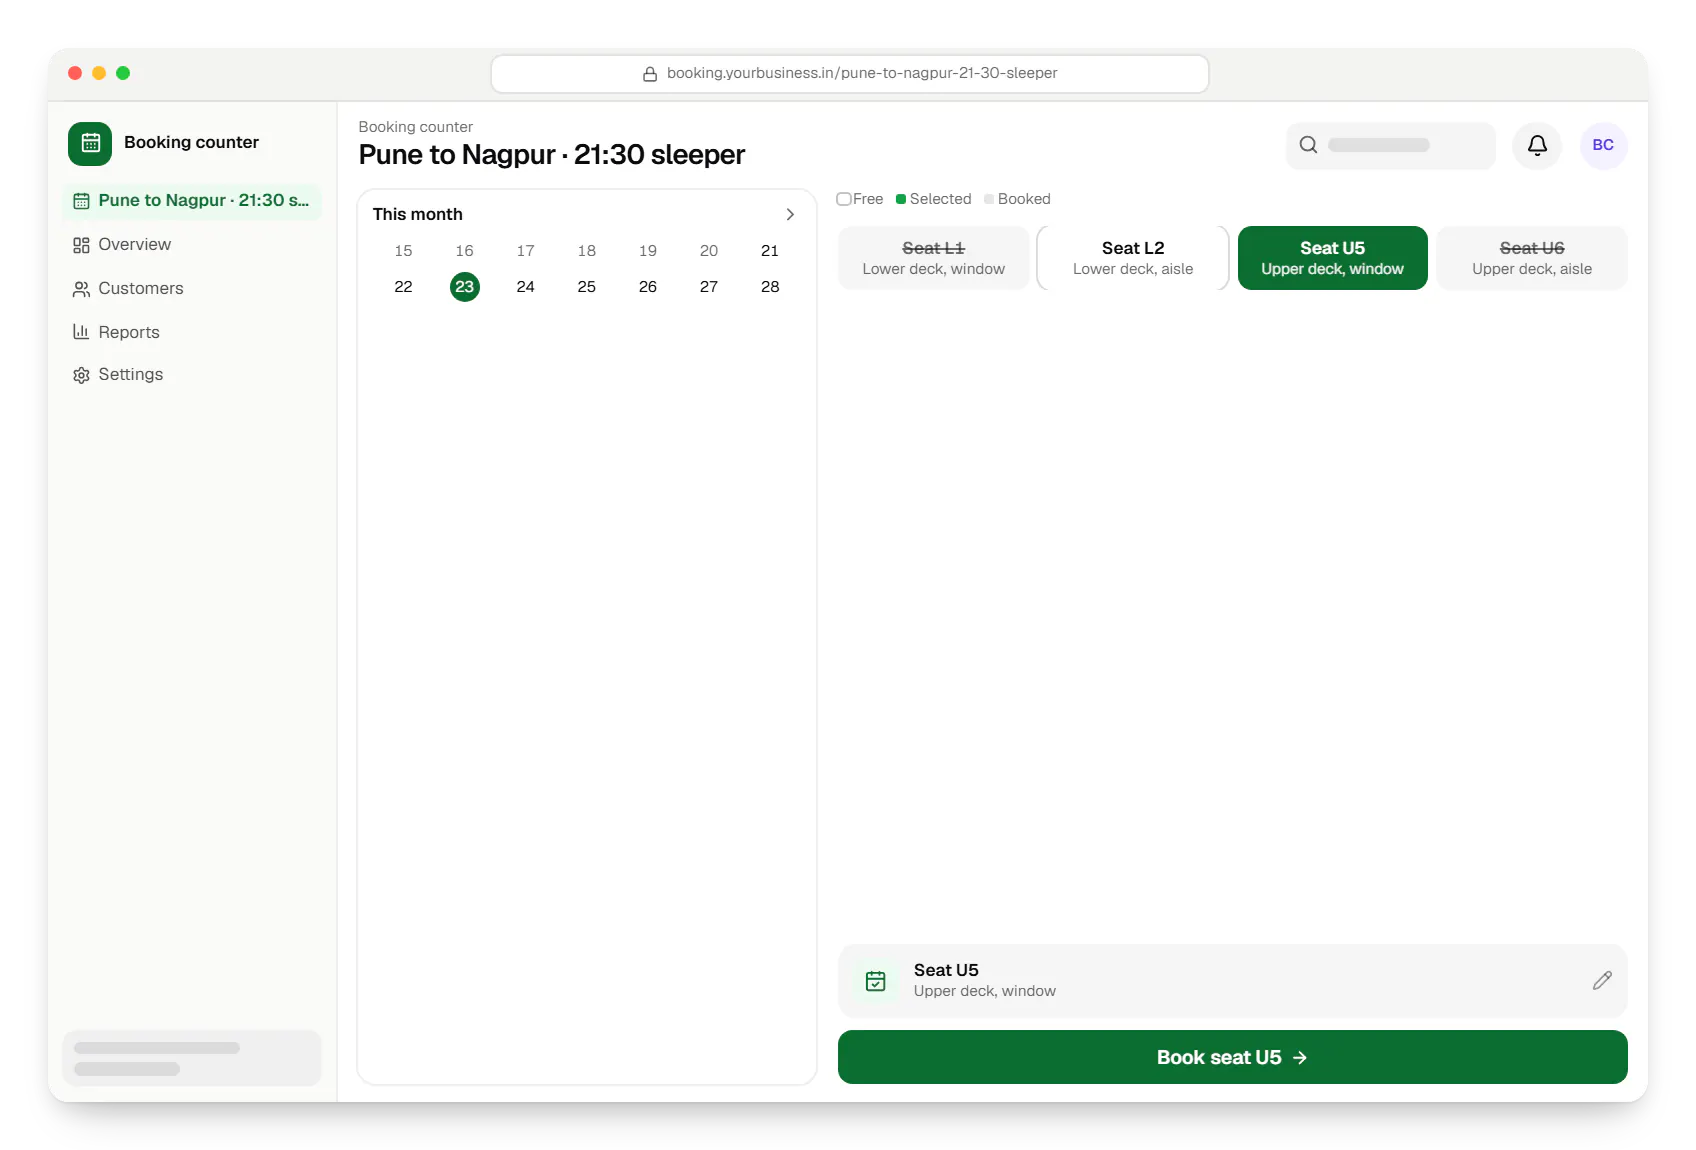Pick date 27 in the calendar
The width and height of the screenshot is (1696, 1150).
pos(709,287)
